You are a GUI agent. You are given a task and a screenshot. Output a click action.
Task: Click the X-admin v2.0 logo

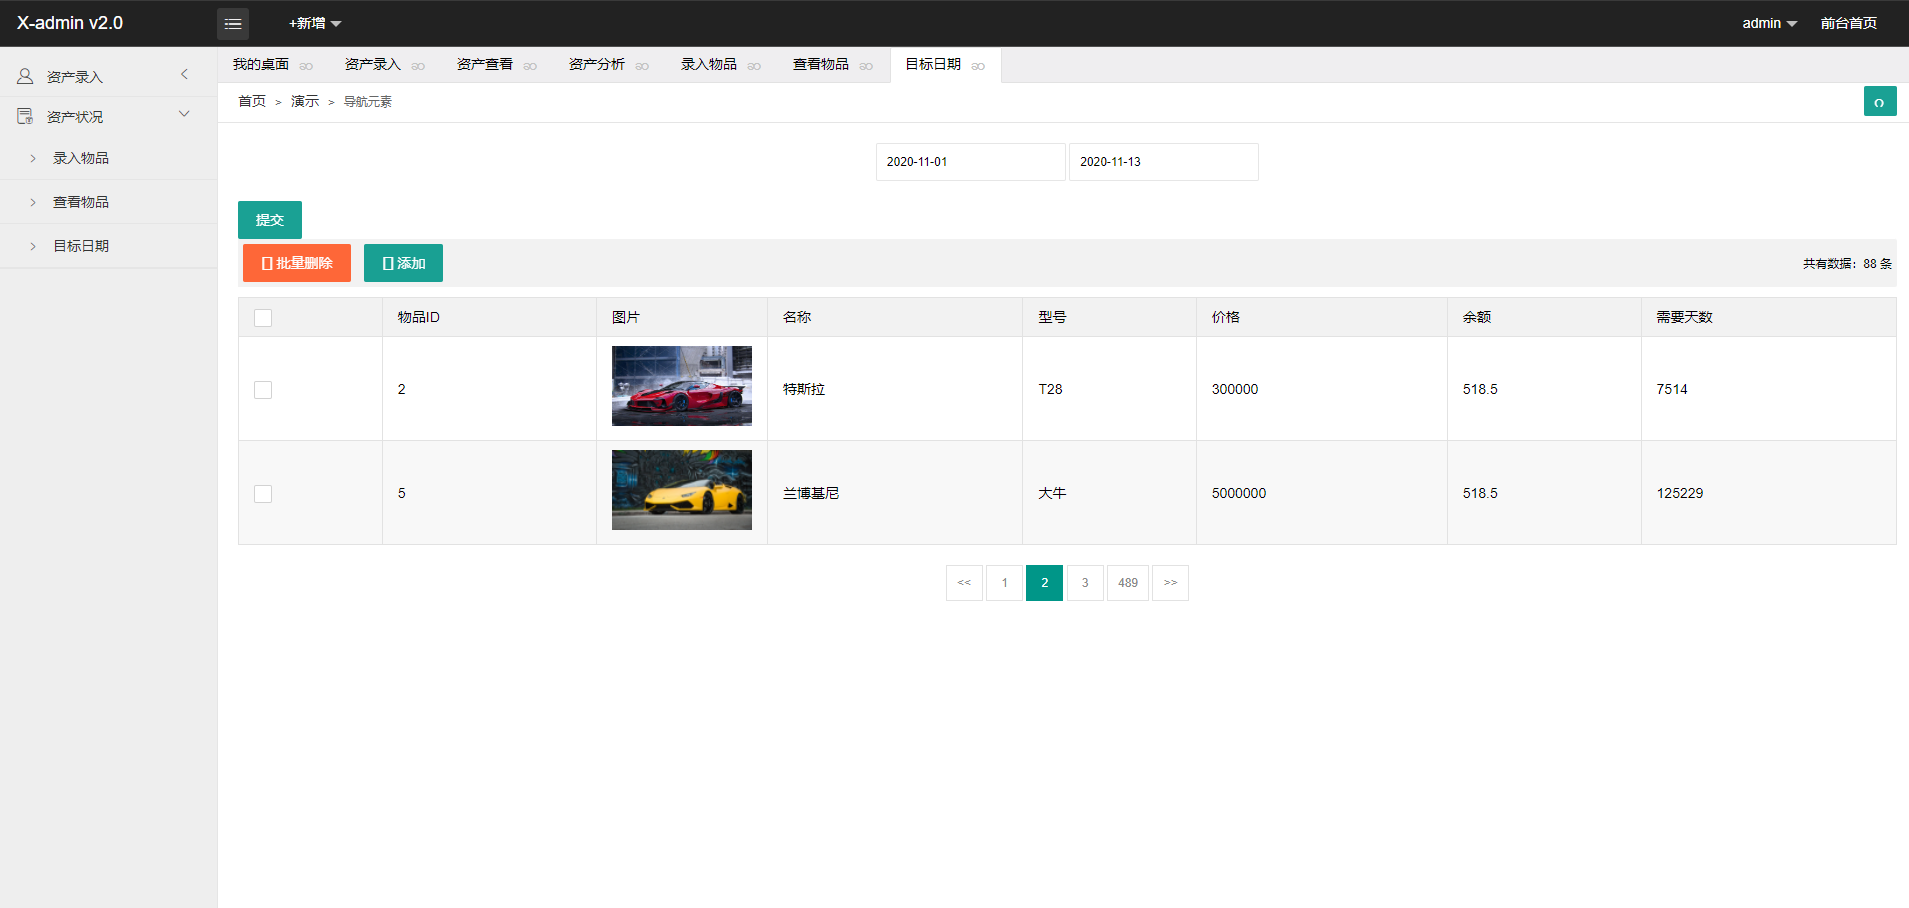[70, 23]
